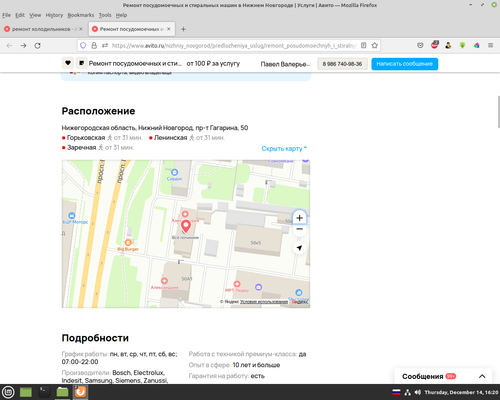Click the БЦР Моторс marker on the map
Image resolution: width=500 pixels, height=400 pixels.
72,216
